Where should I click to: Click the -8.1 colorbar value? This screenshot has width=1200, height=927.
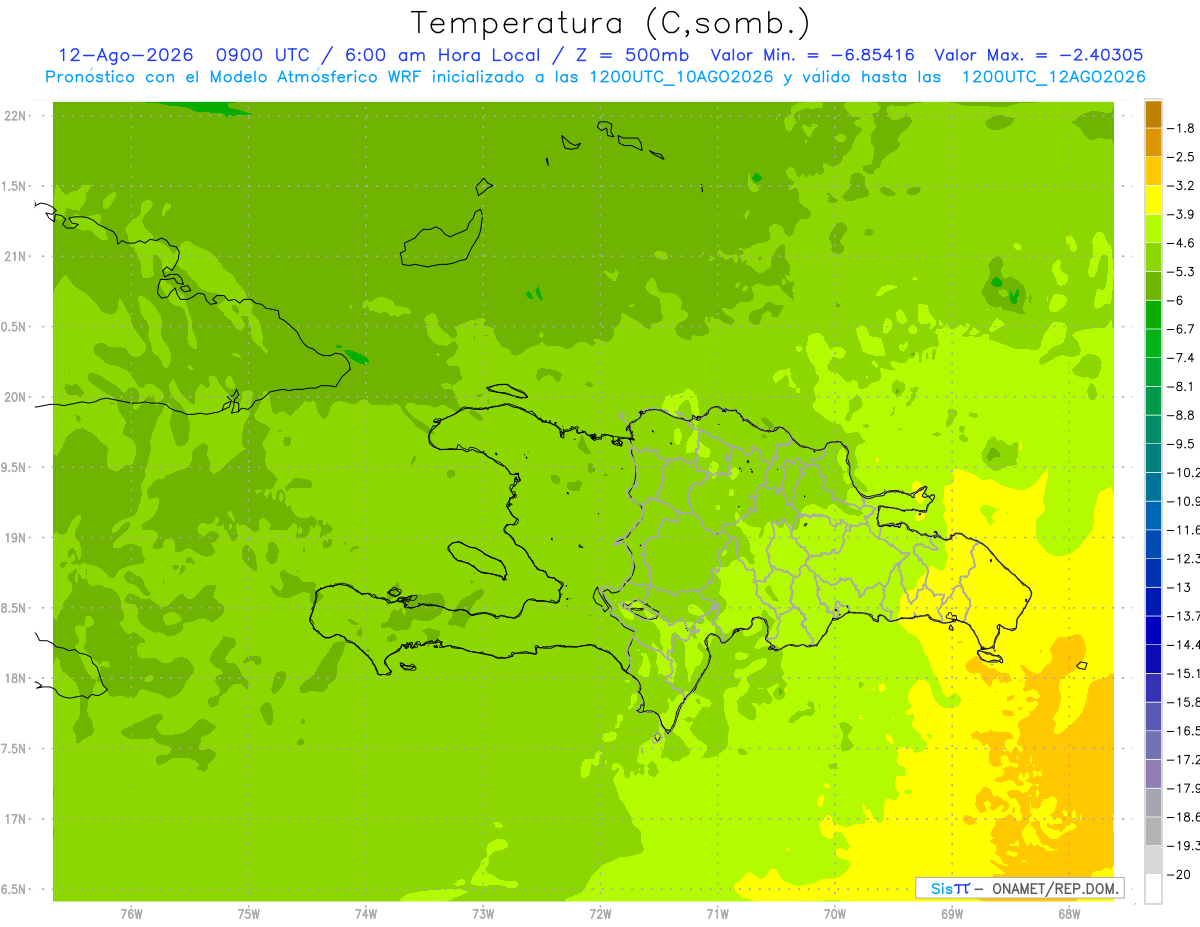[x=1181, y=386]
